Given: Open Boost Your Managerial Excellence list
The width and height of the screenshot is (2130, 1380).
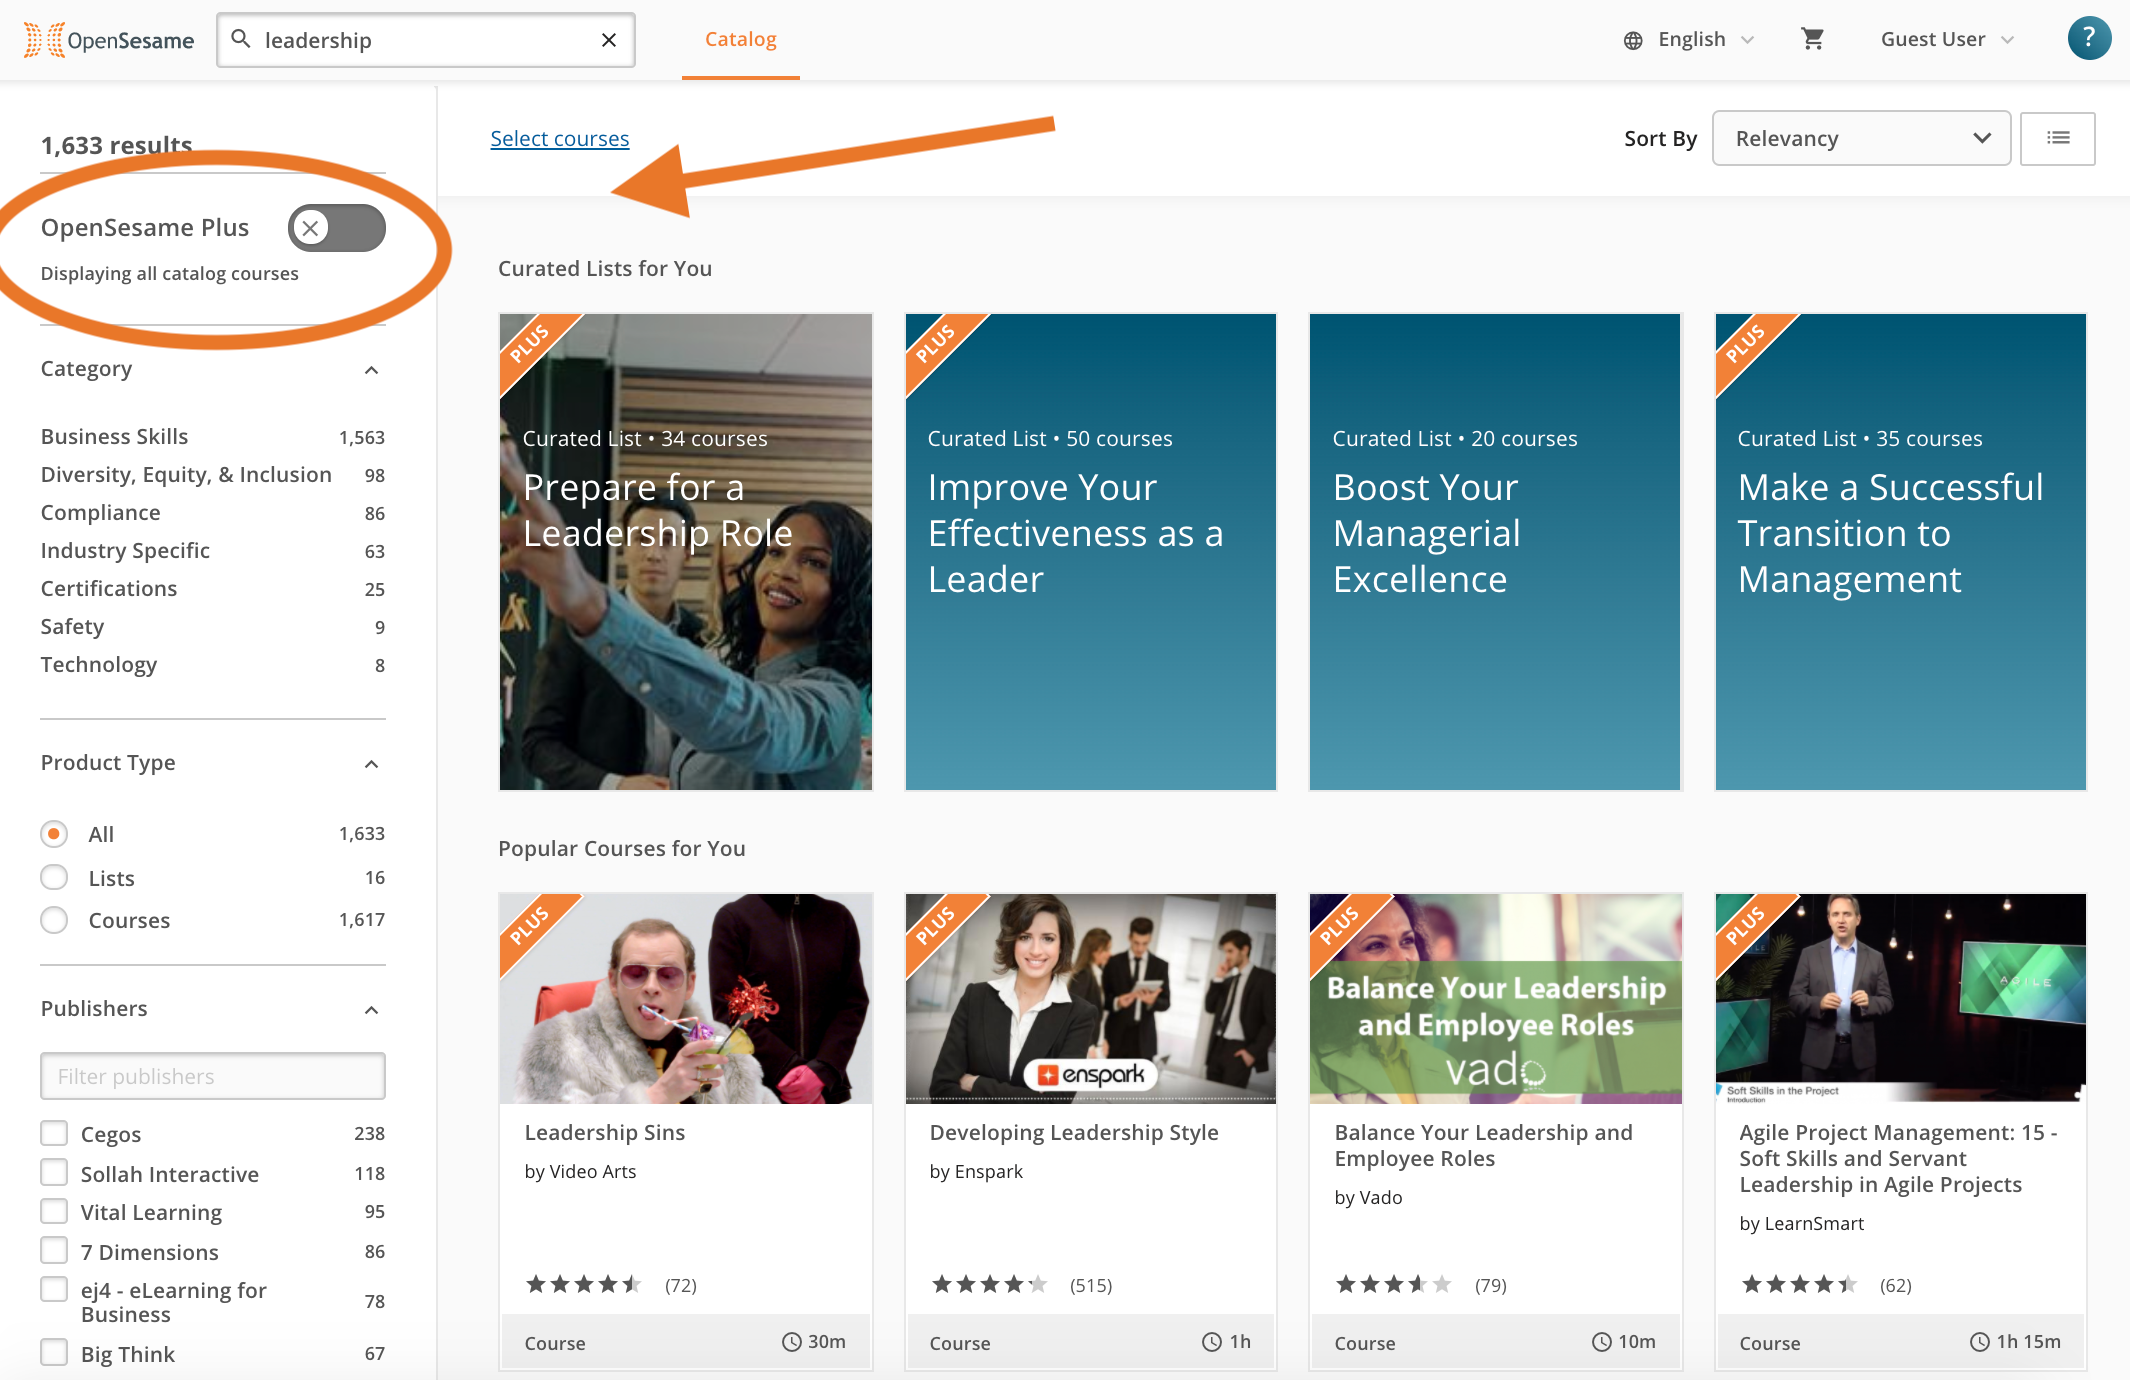Looking at the screenshot, I should (1495, 552).
